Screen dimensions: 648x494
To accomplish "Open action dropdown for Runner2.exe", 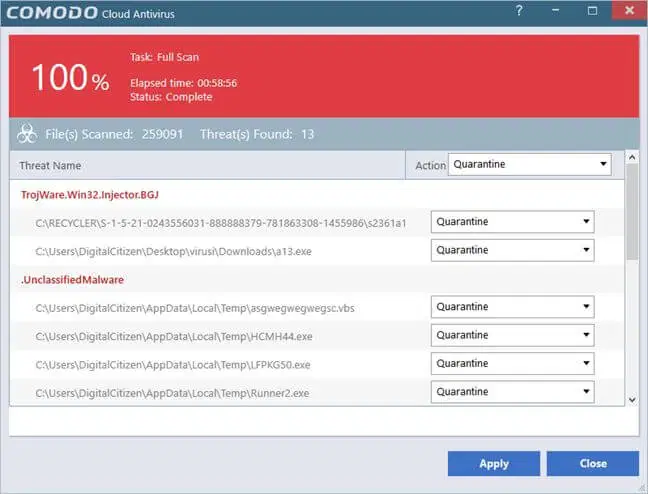I will pyautogui.click(x=512, y=392).
